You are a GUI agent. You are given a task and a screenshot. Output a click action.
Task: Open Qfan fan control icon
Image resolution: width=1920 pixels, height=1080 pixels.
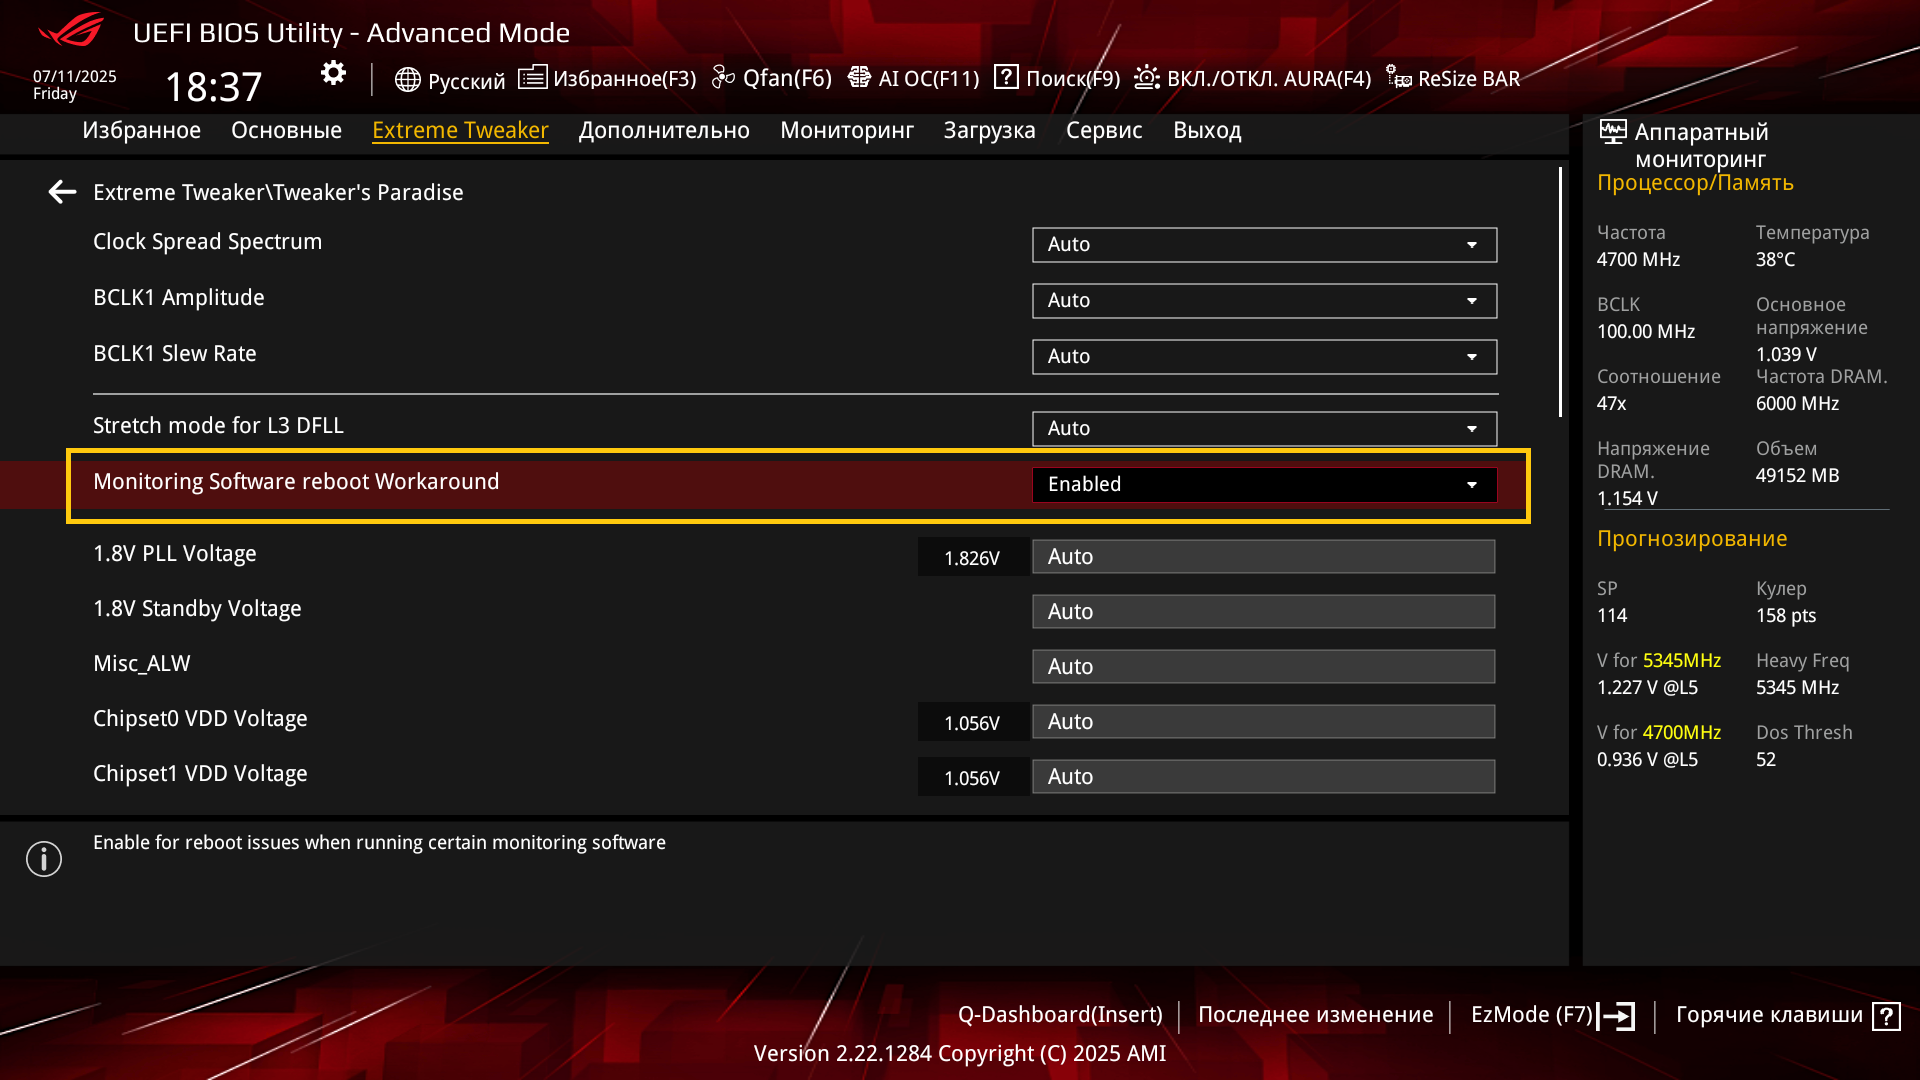point(723,78)
